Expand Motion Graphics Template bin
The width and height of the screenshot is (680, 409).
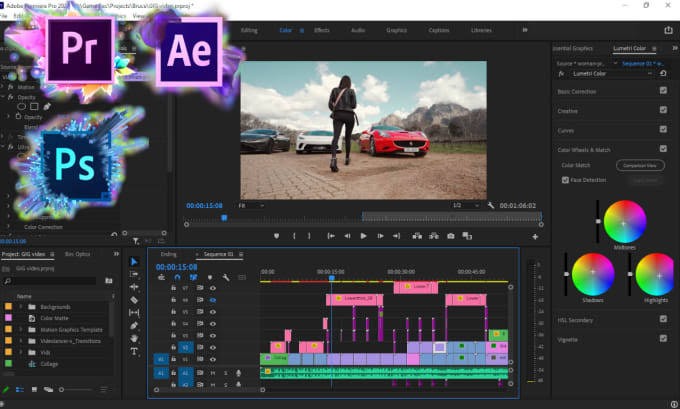pos(20,330)
